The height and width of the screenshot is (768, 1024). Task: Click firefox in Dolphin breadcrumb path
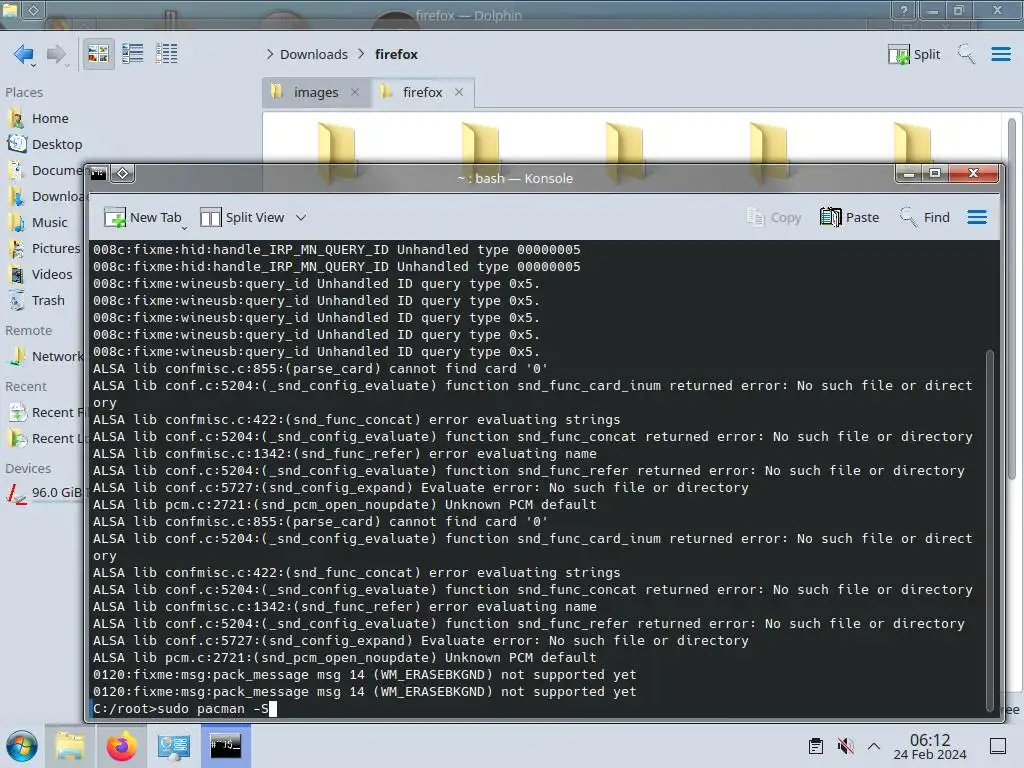pos(396,54)
